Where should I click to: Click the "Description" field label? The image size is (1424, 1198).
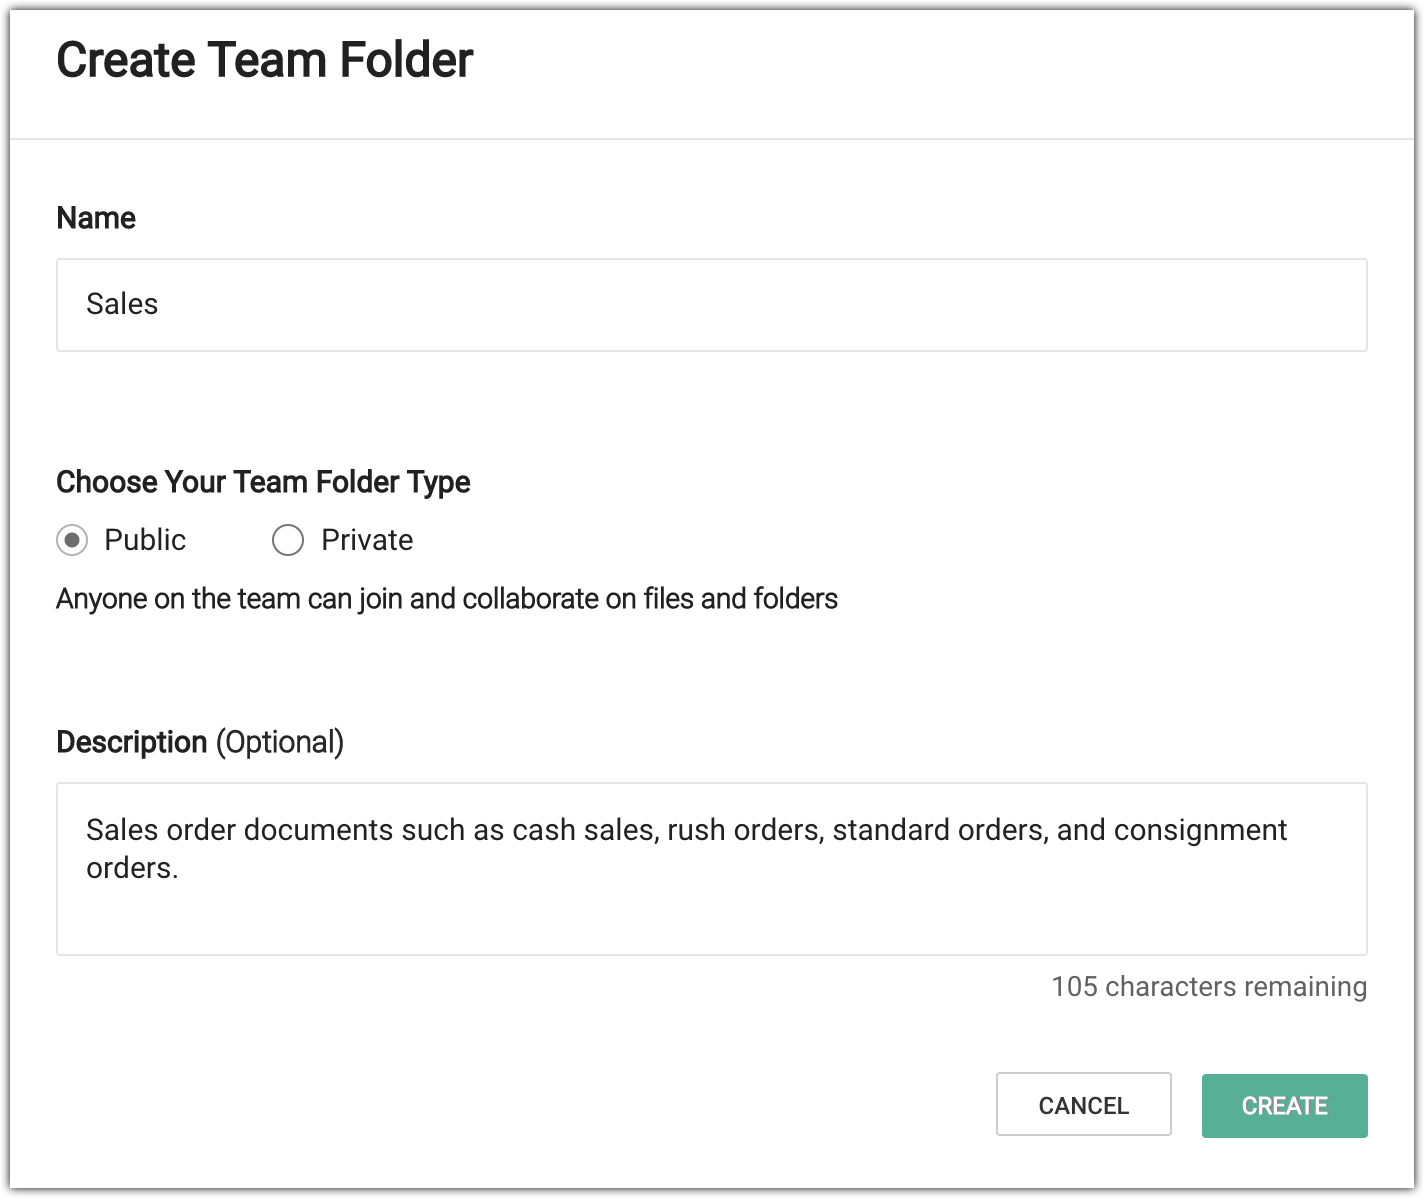pyautogui.click(x=131, y=742)
